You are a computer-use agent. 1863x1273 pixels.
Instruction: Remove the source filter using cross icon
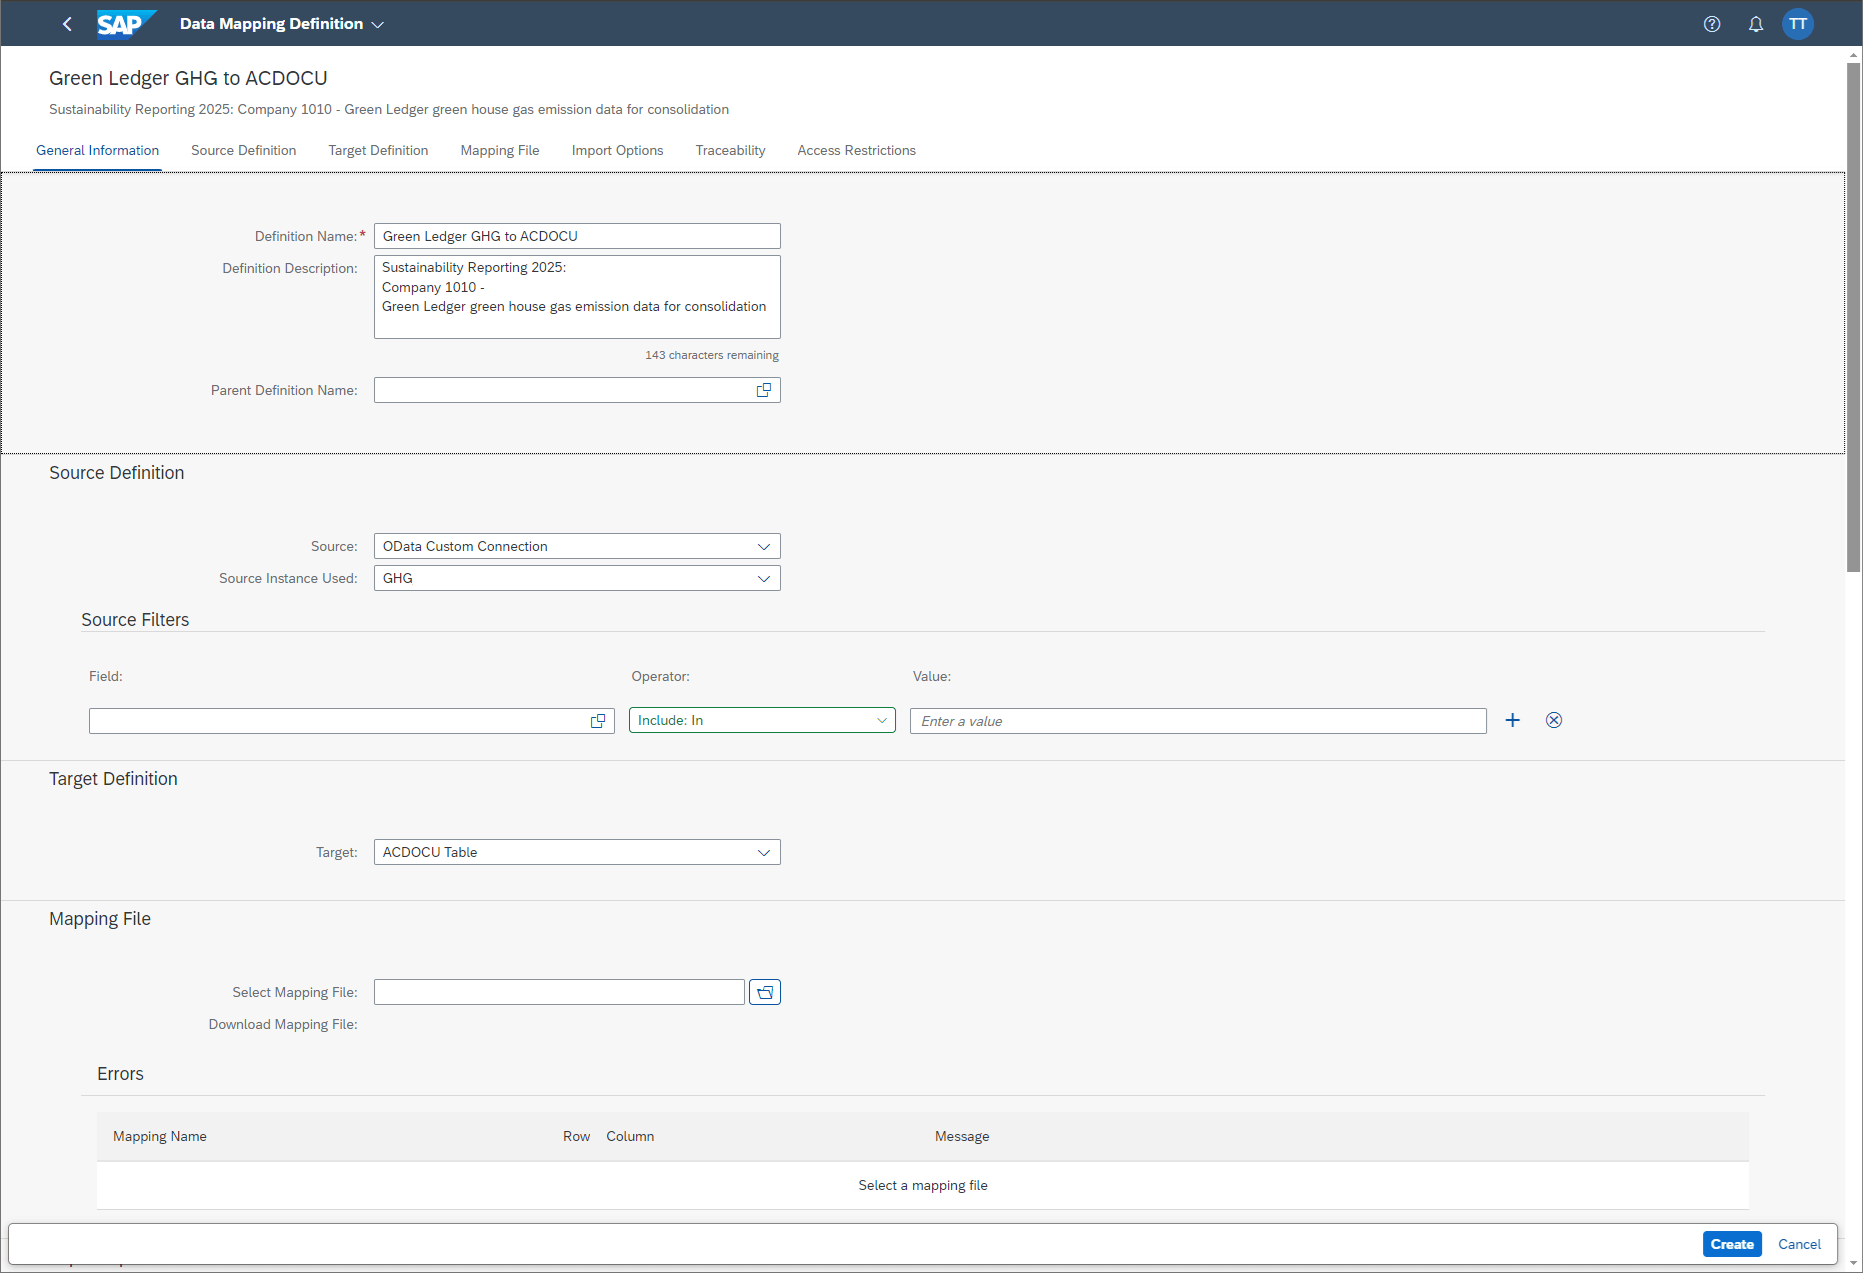pos(1553,720)
